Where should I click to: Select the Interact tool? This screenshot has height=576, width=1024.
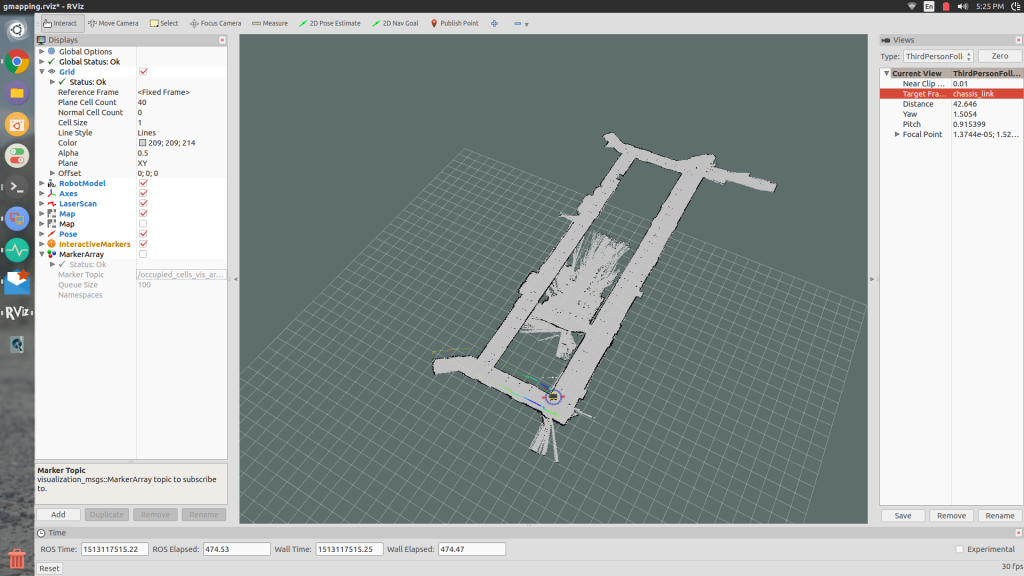pos(60,24)
